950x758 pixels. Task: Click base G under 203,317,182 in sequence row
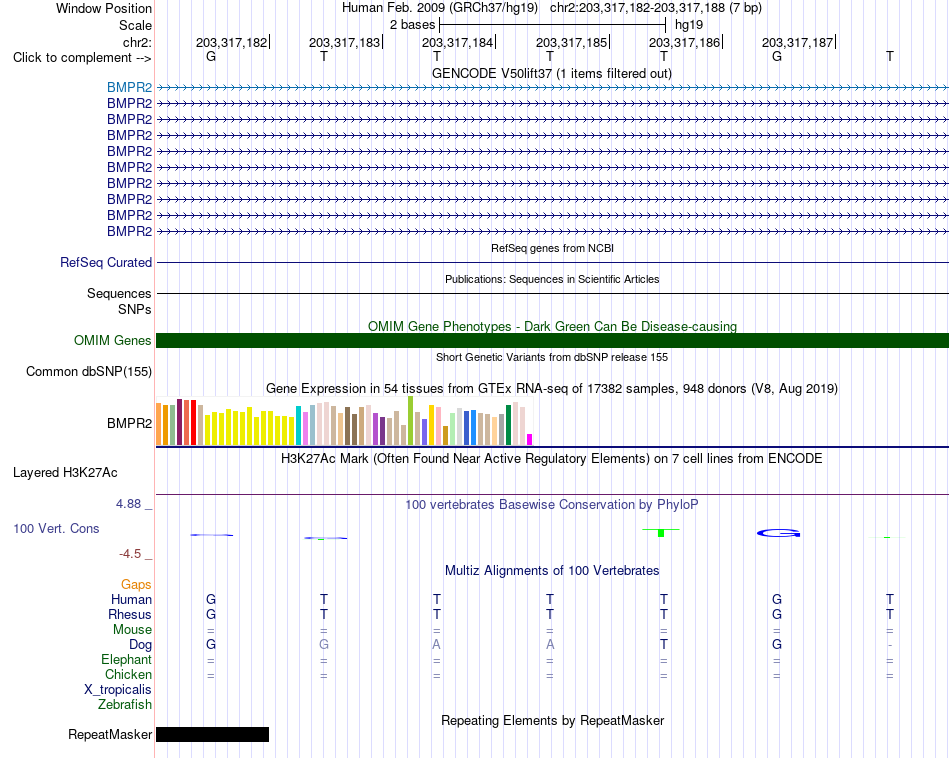[211, 56]
